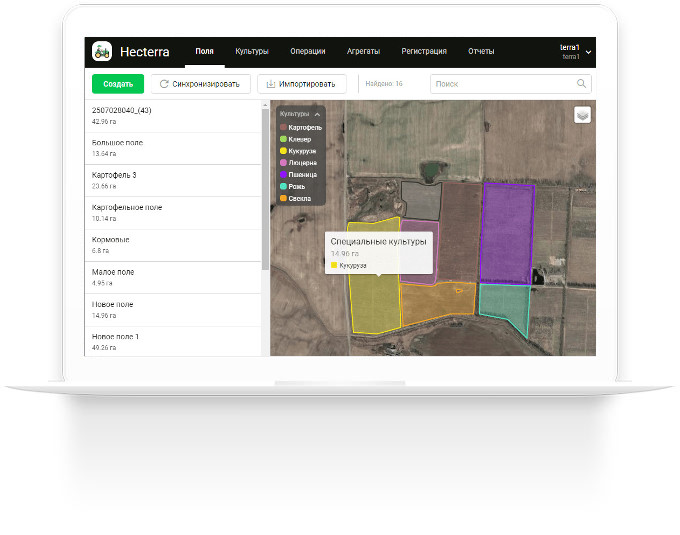This screenshot has width=680, height=535.
Task: Click the magnifier icon in search box
Action: click(x=582, y=84)
